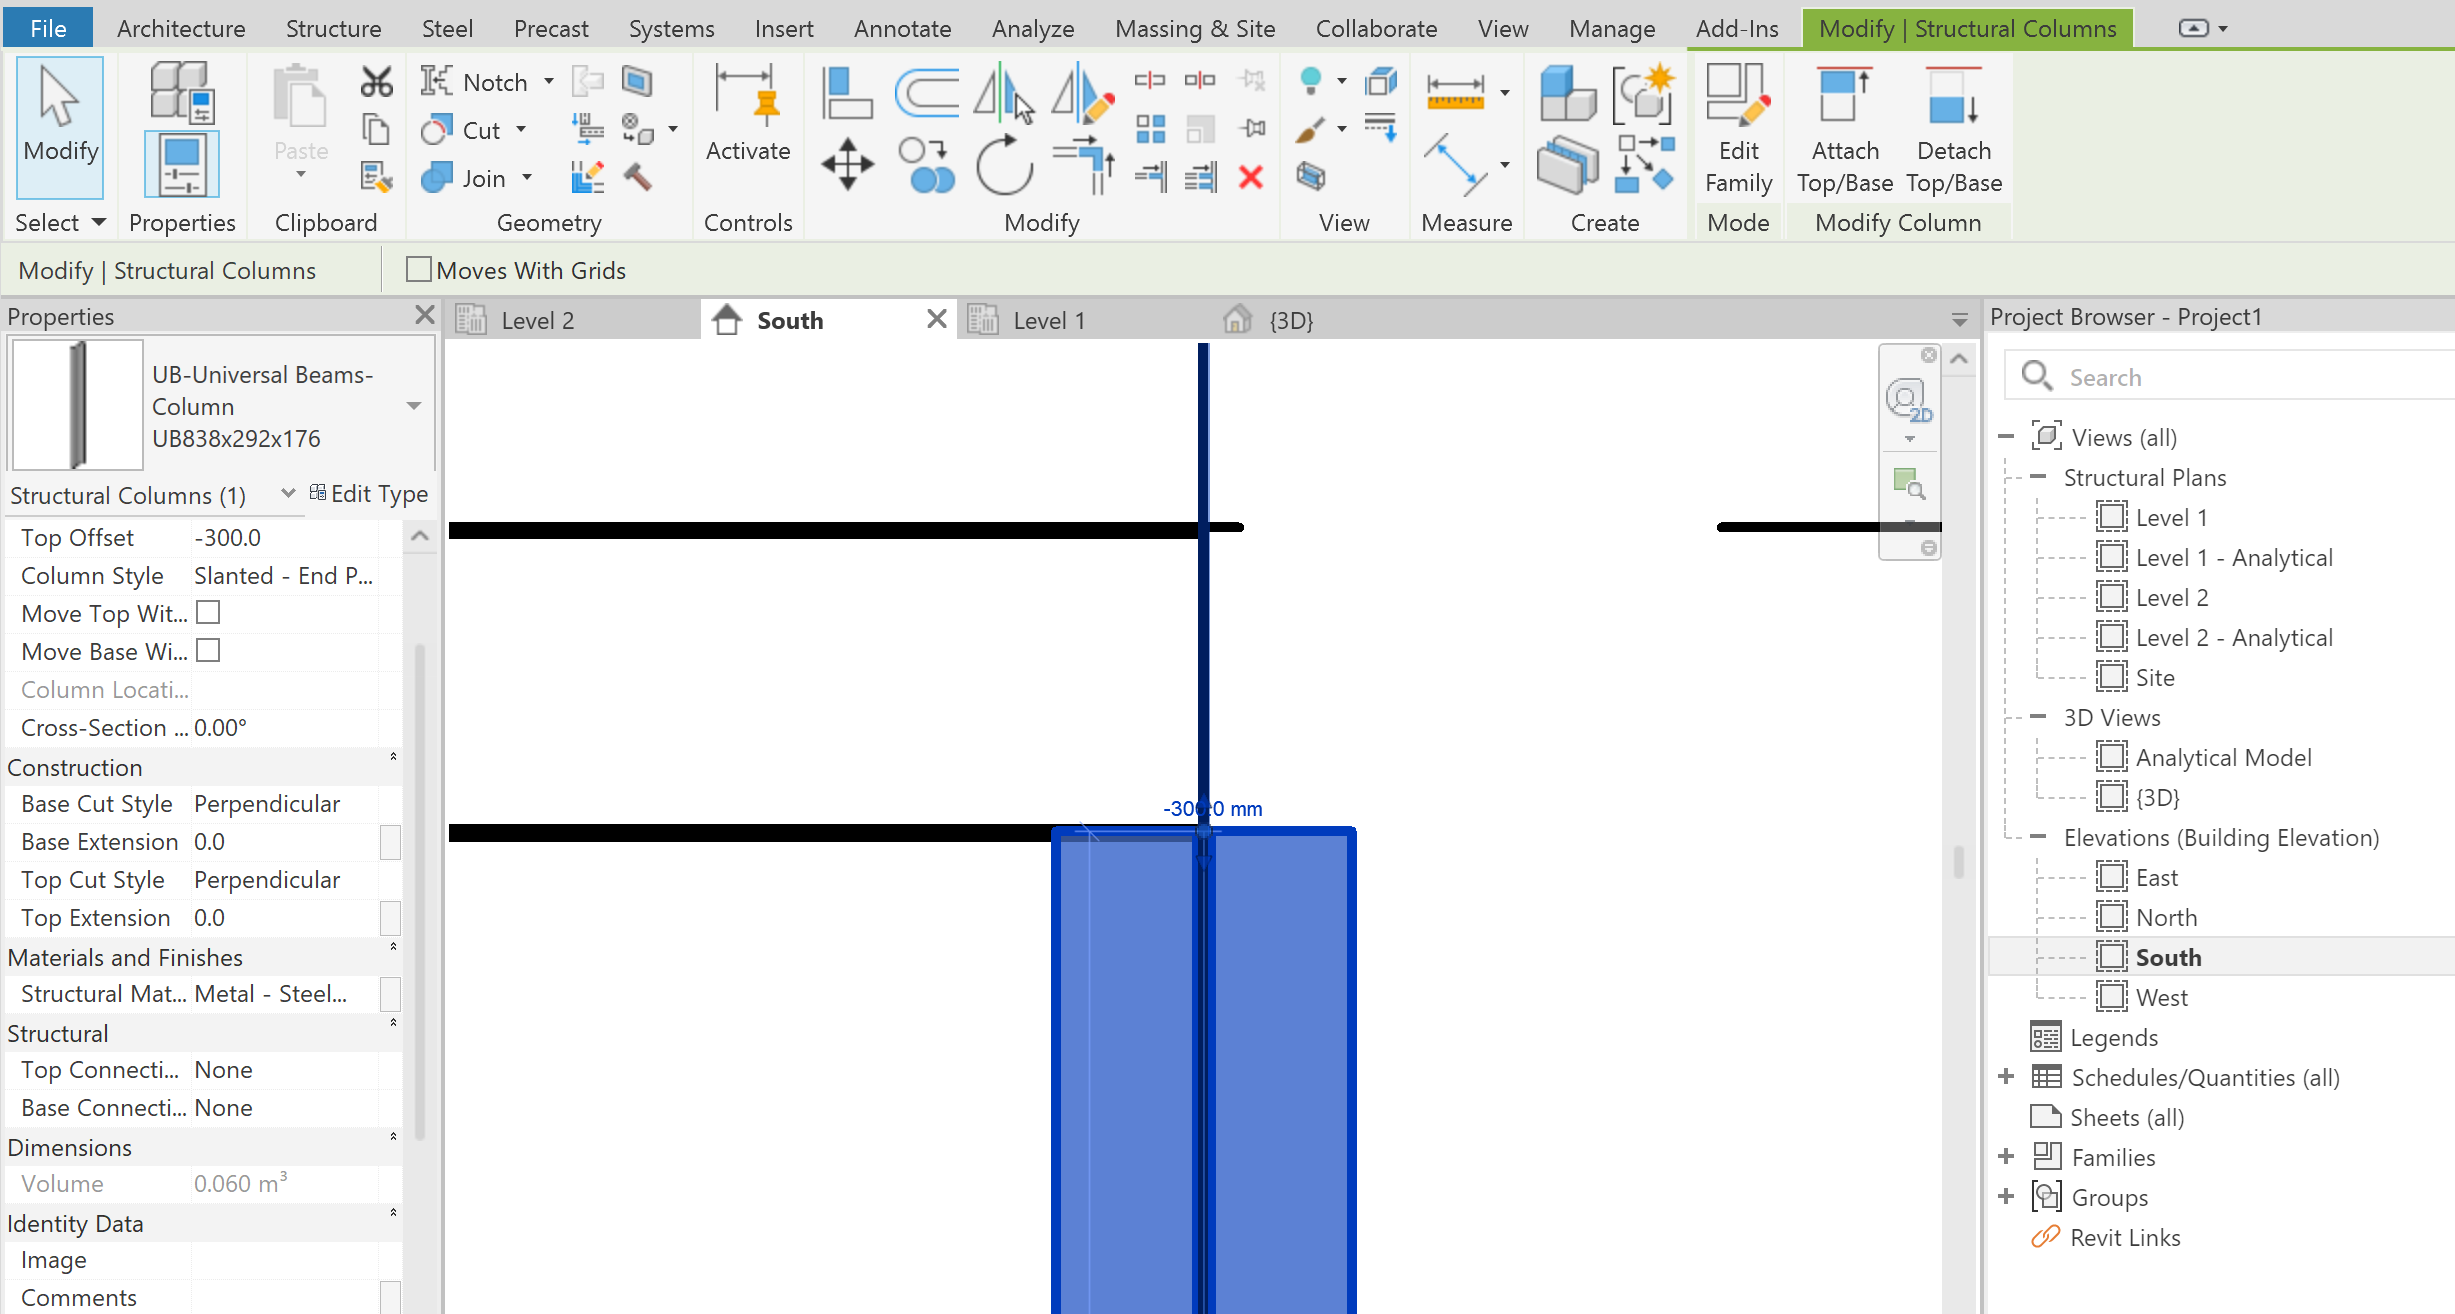Open the column type selector dropdown
The width and height of the screenshot is (2455, 1314).
tap(414, 405)
